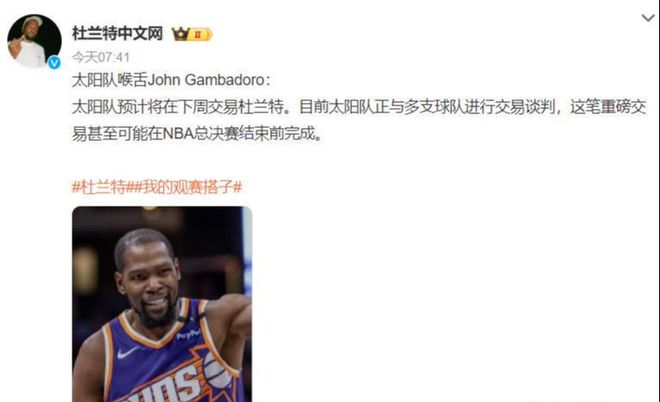
Task: Click the Nike swoosh on the jersey
Action: point(128,353)
